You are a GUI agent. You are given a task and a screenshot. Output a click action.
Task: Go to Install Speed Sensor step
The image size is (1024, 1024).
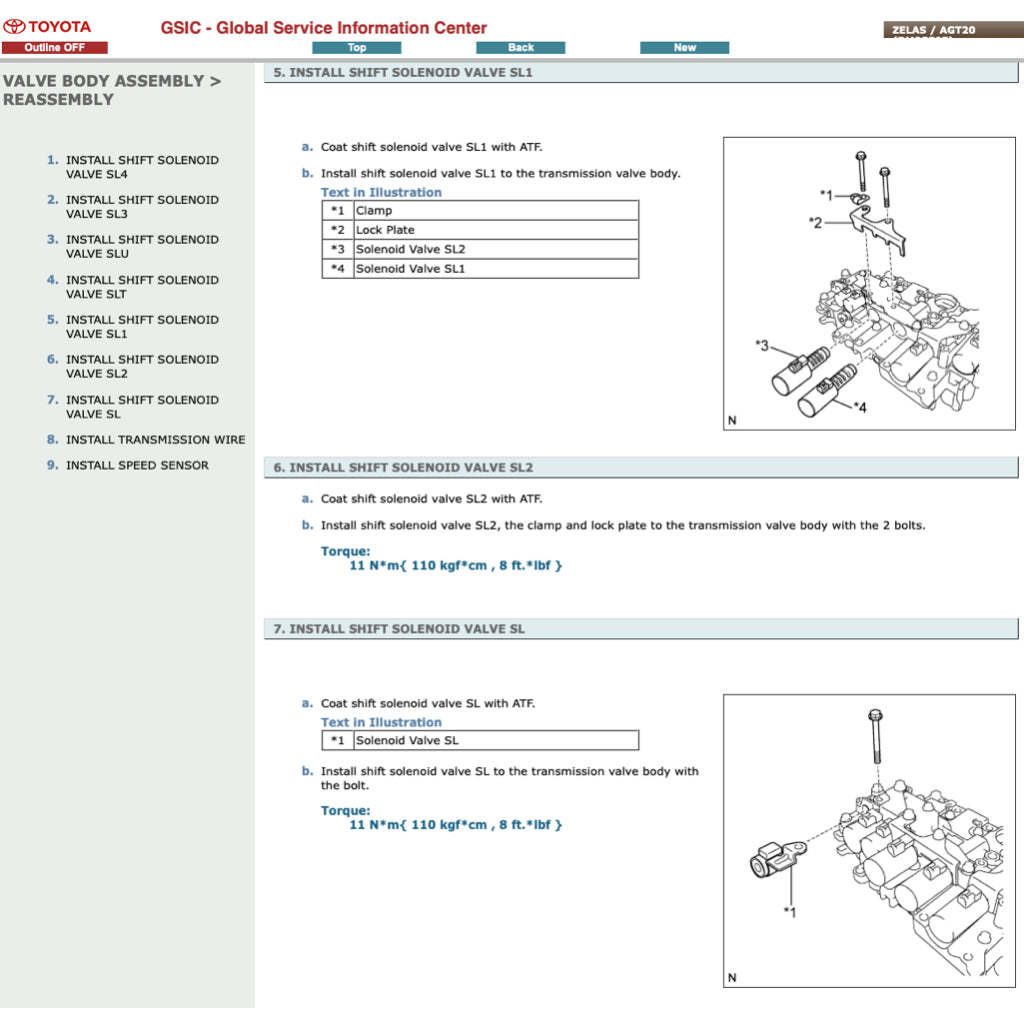click(x=137, y=466)
